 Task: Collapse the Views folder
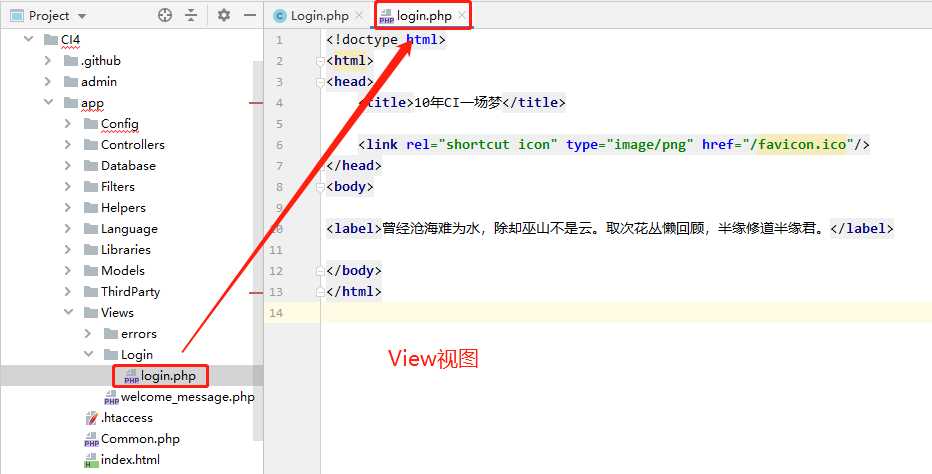tap(68, 312)
